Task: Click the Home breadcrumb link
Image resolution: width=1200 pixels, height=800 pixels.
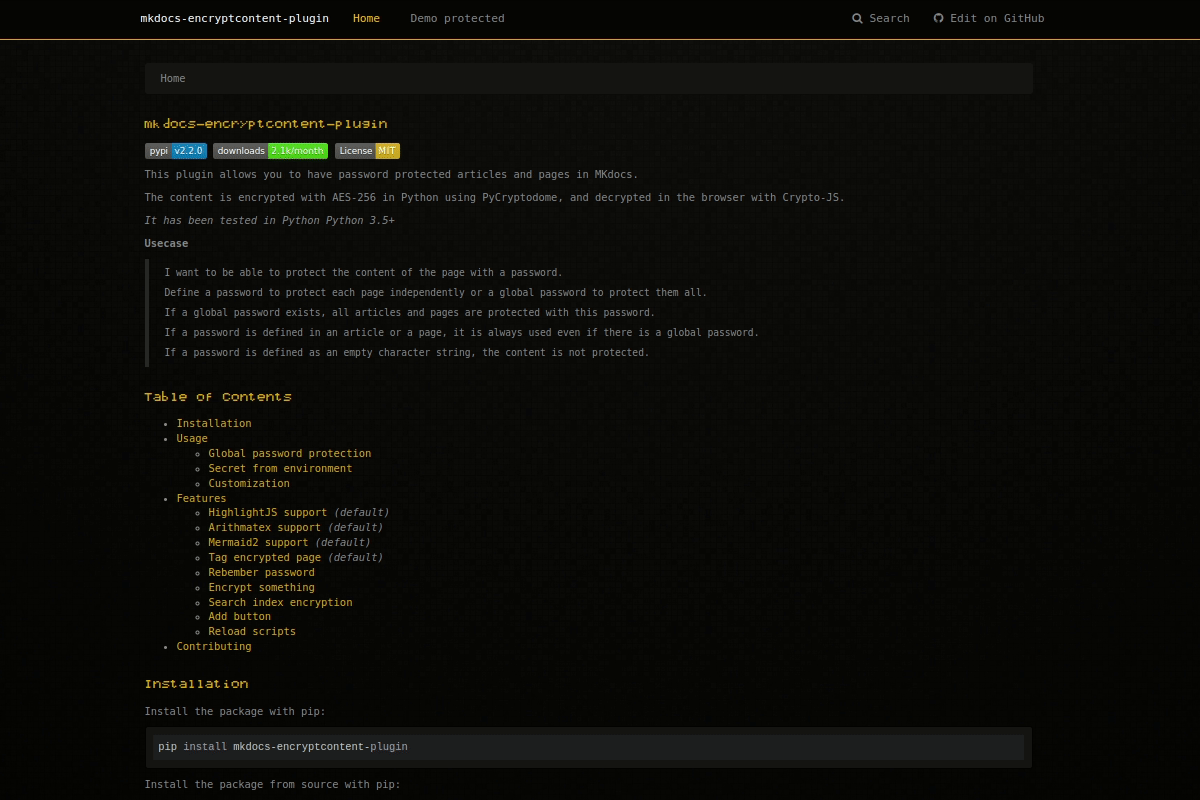Action: [172, 78]
